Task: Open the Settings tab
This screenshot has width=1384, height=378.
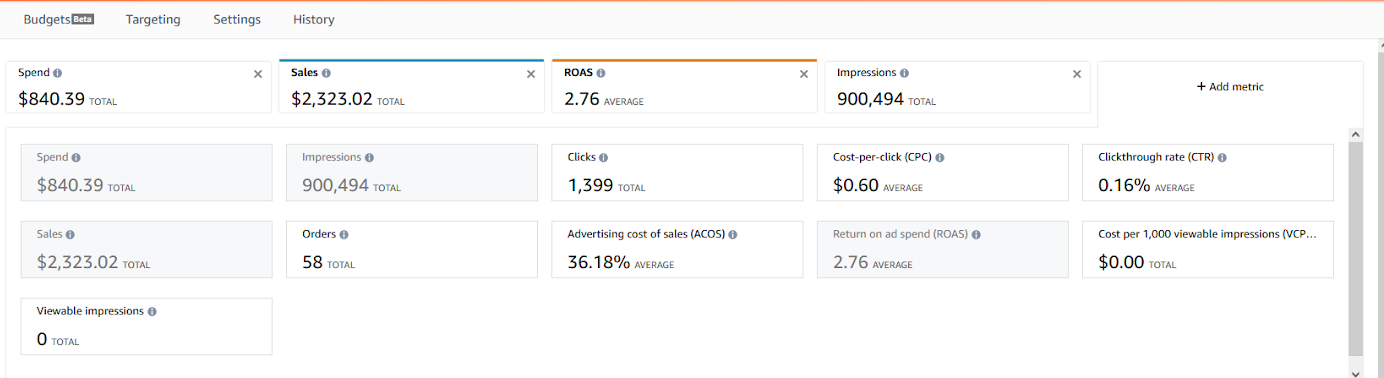Action: click(237, 19)
